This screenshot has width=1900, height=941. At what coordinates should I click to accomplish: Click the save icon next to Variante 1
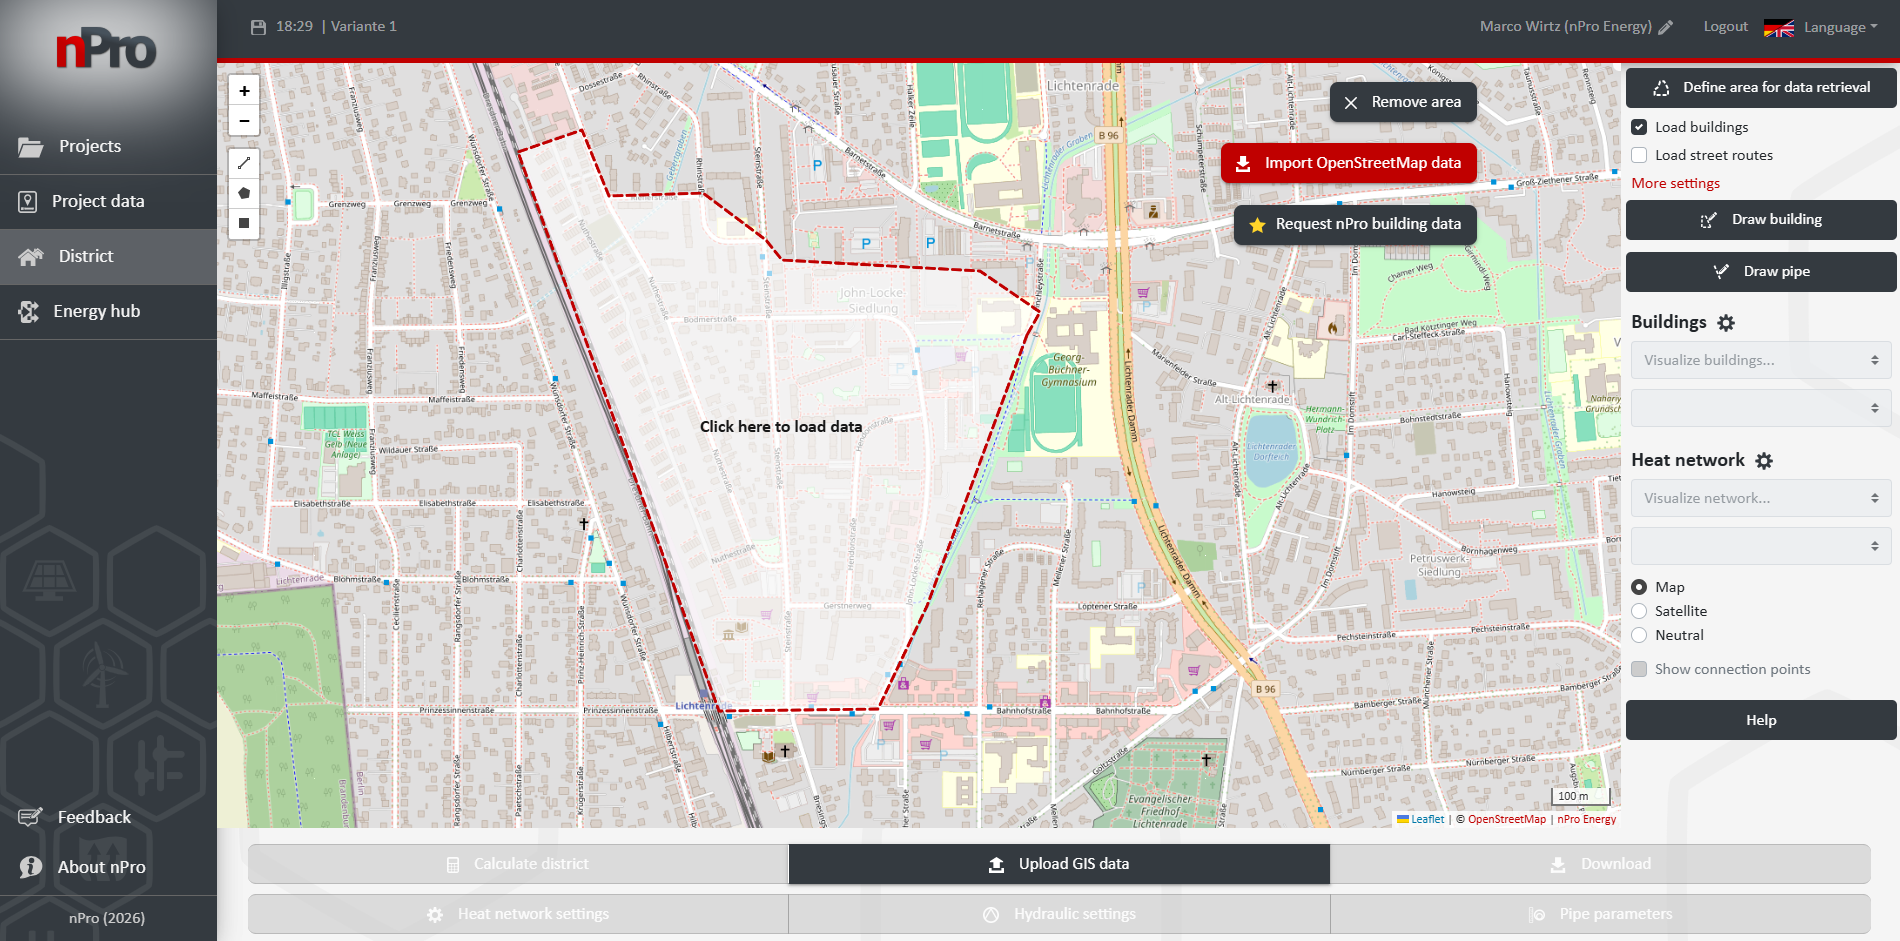256,26
